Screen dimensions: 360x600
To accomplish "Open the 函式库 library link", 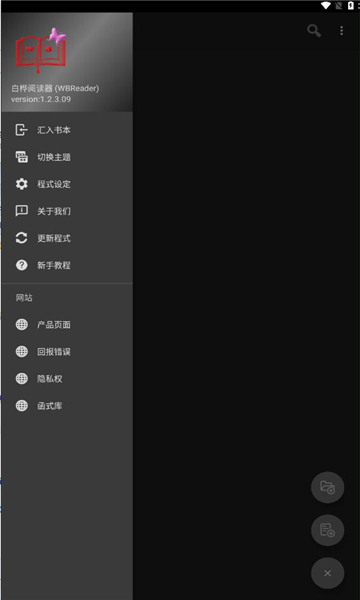I will pyautogui.click(x=67, y=406).
